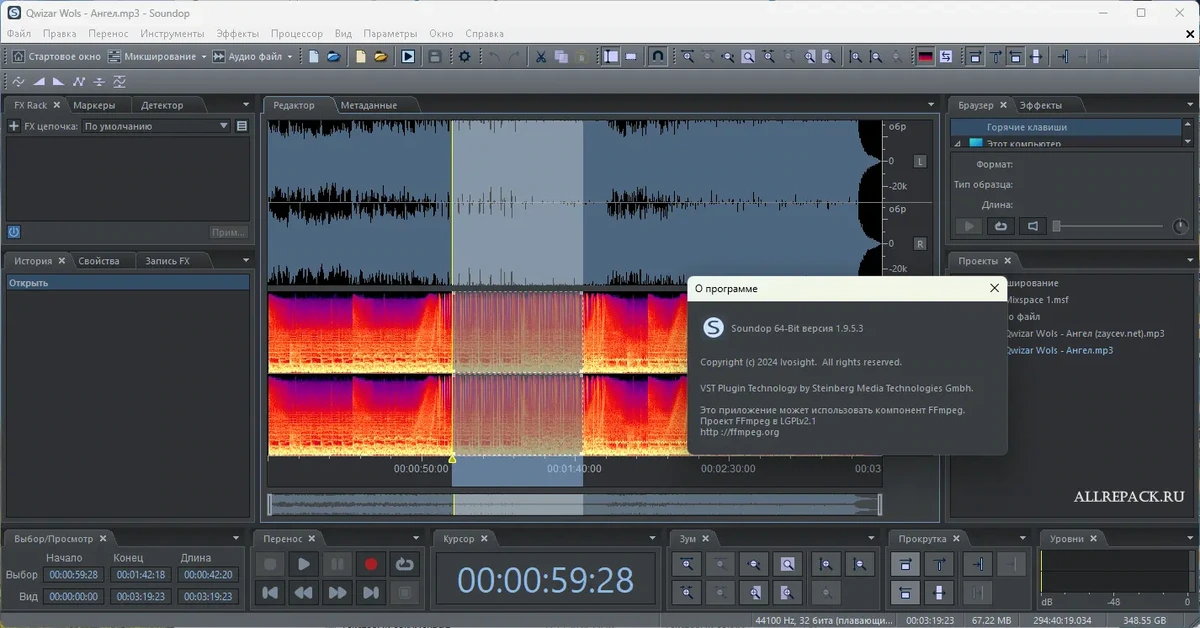
Task: Click the fast forward transport button
Action: coord(337,593)
